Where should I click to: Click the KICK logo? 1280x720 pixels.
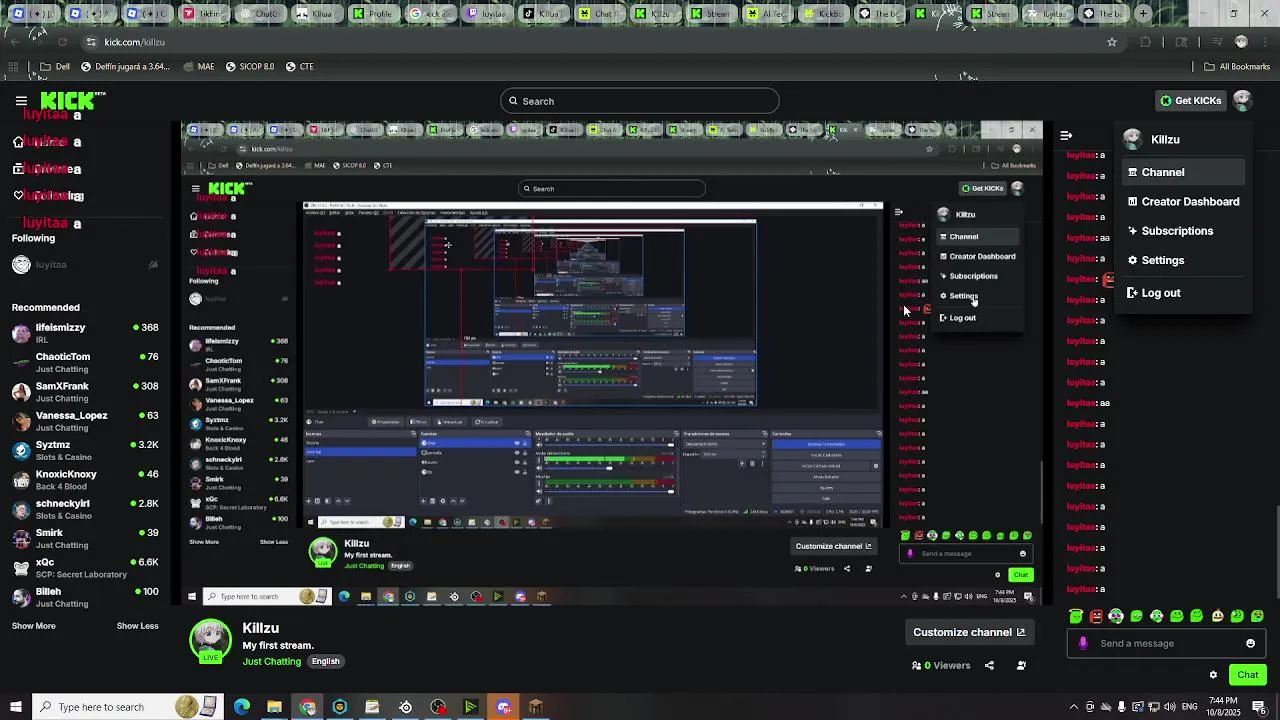pos(70,100)
